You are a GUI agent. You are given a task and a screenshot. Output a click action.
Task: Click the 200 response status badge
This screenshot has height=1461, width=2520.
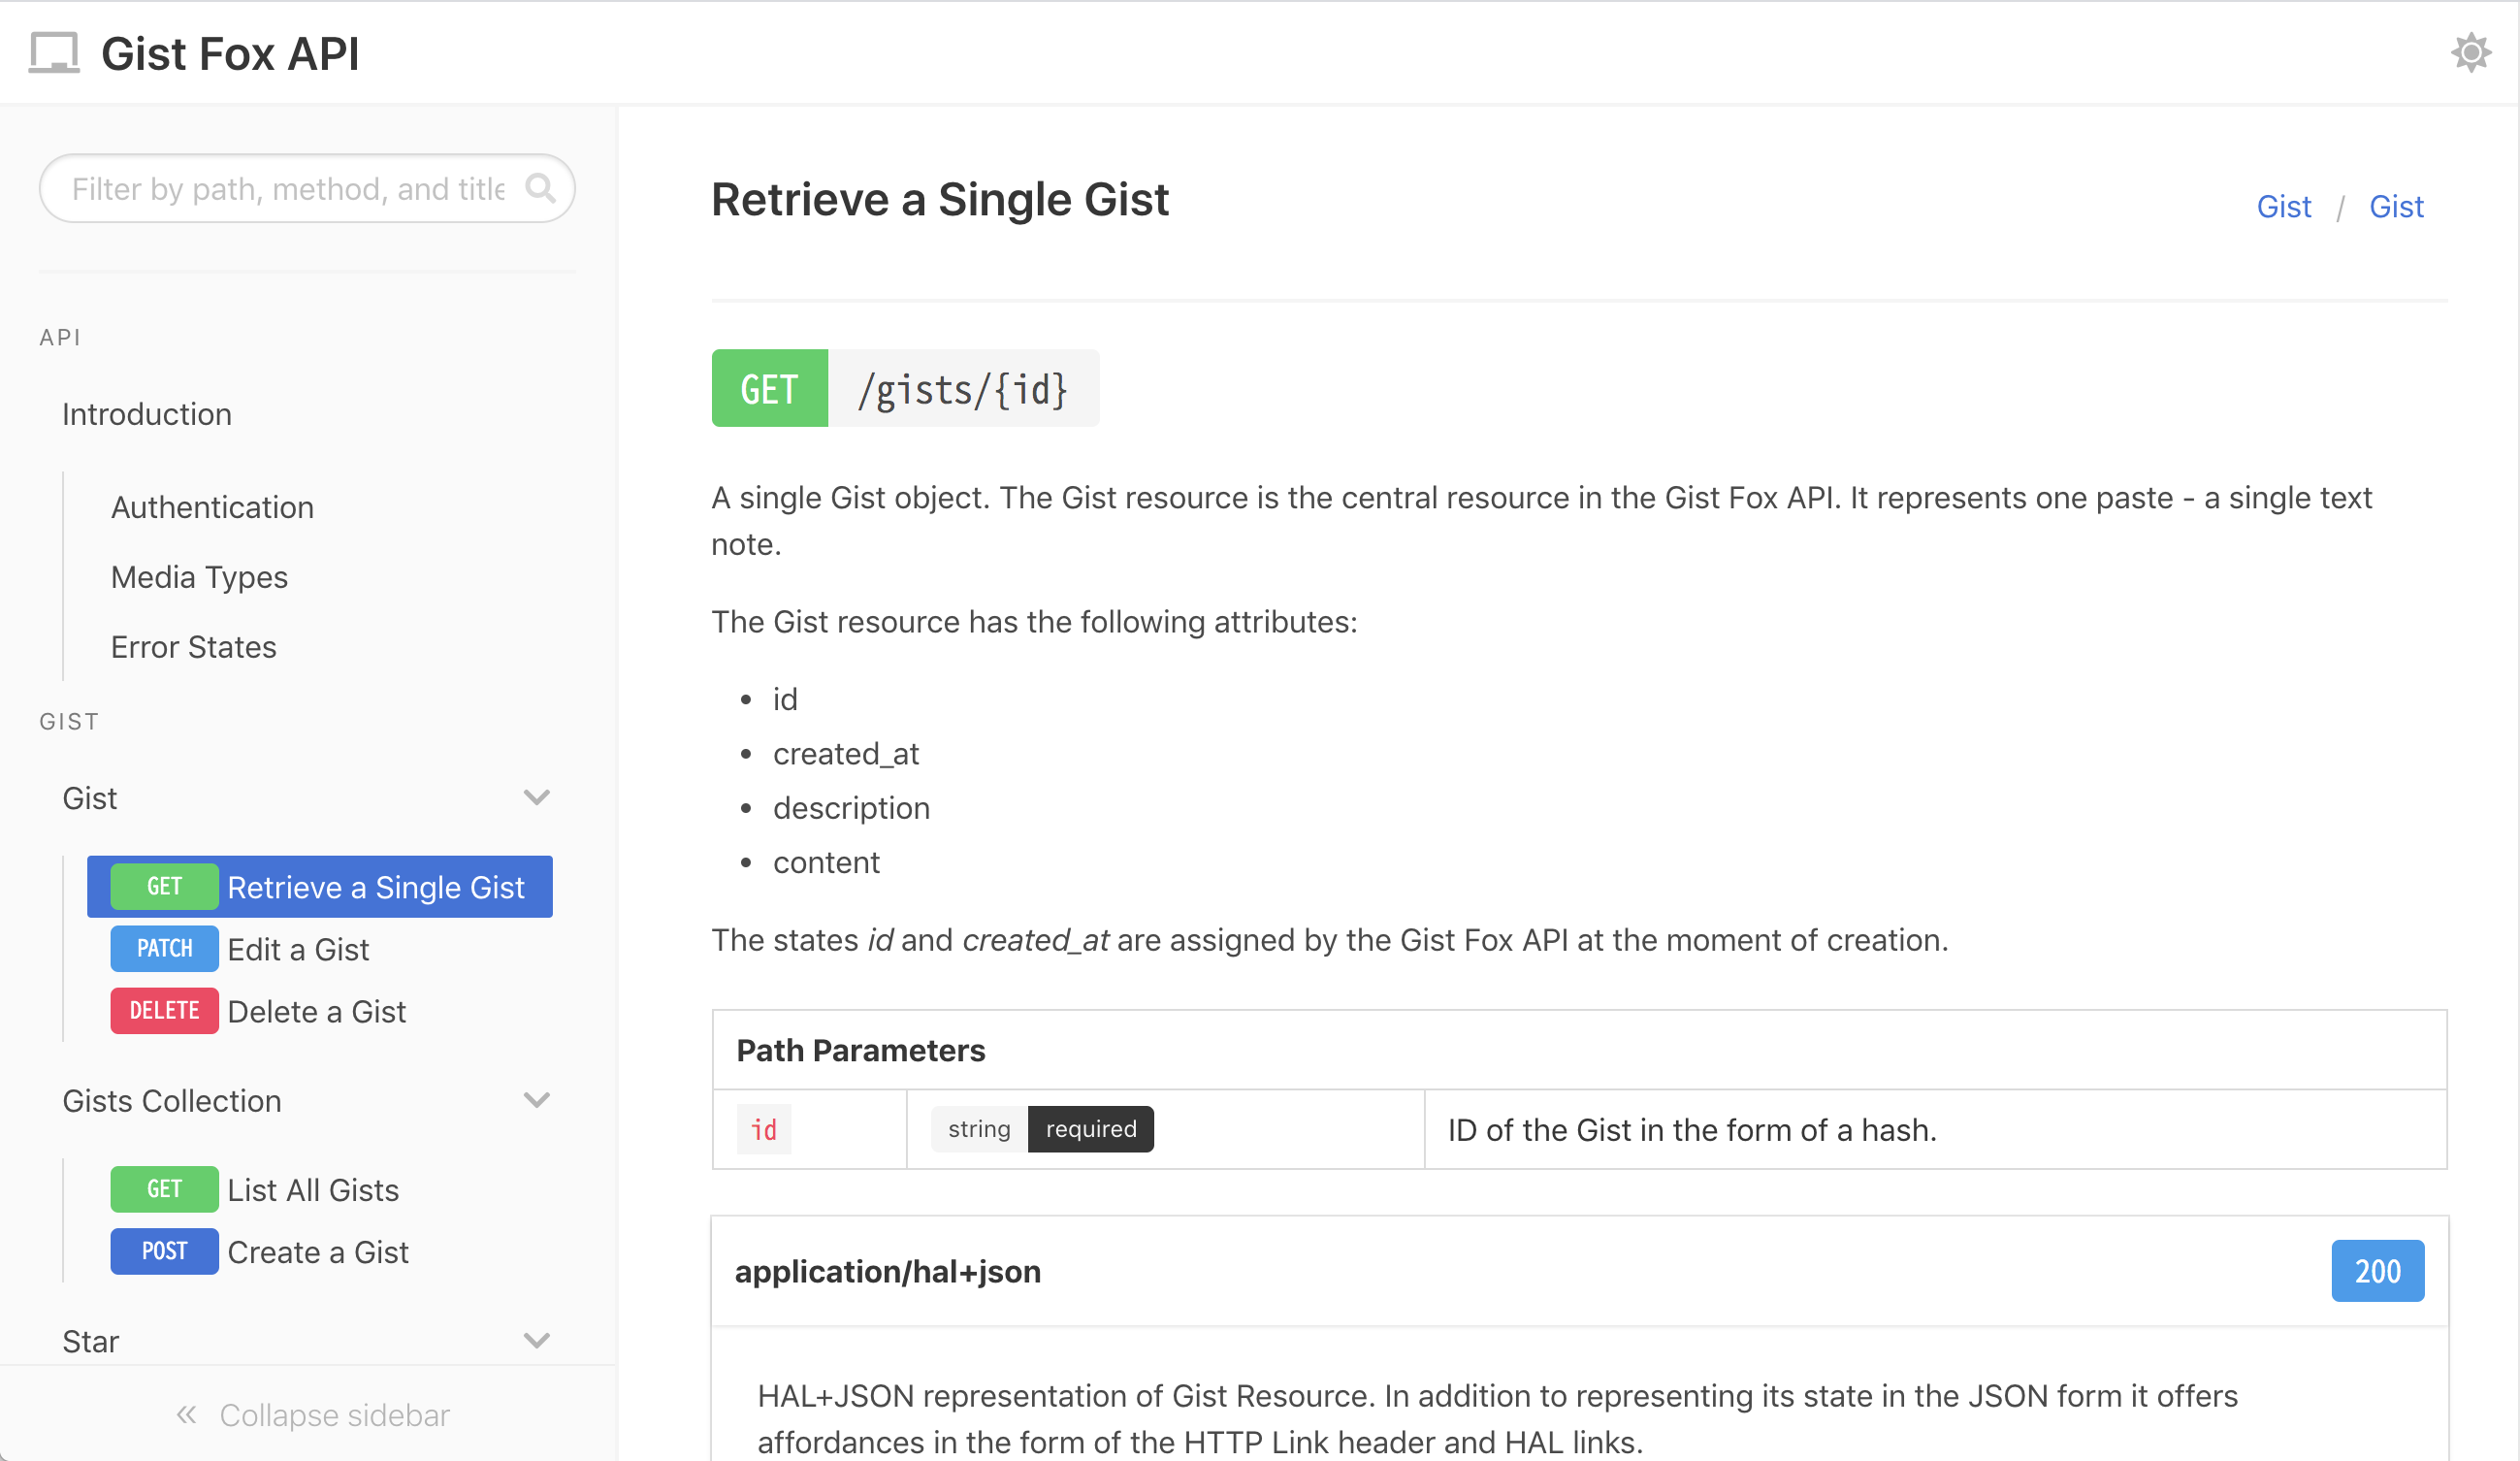pyautogui.click(x=2377, y=1271)
